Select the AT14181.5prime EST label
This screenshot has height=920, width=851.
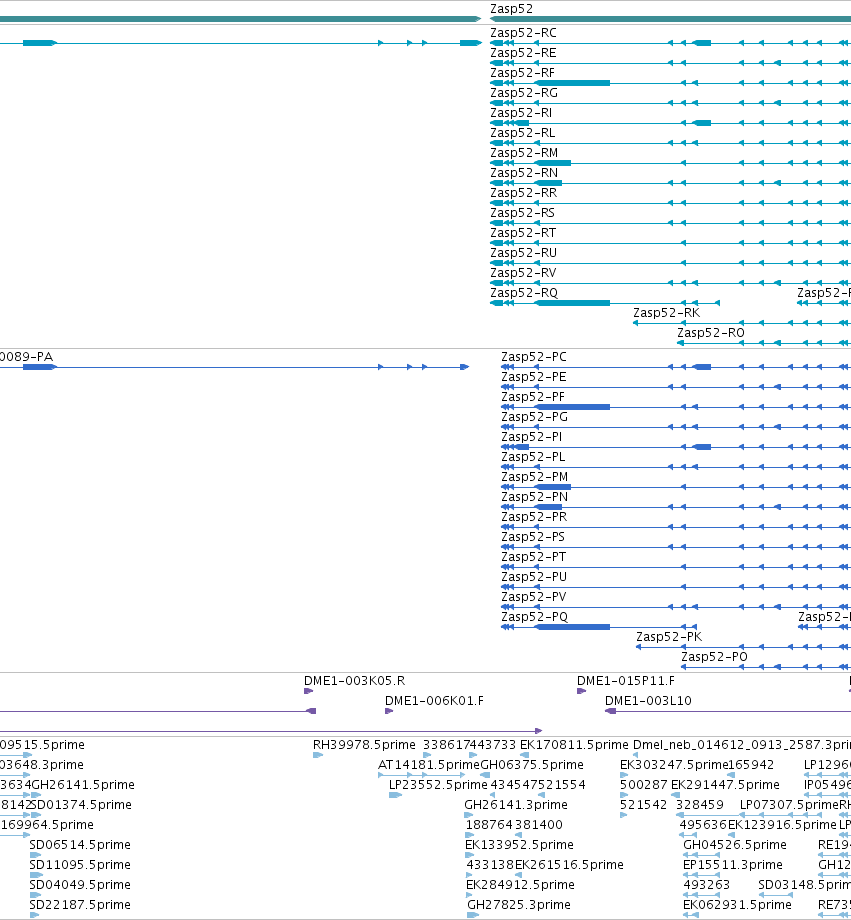[428, 765]
